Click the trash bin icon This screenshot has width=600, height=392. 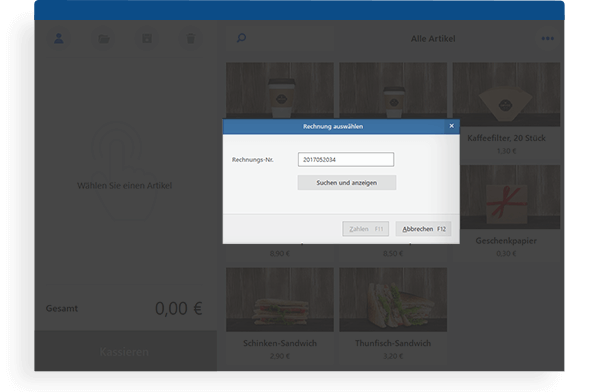[x=191, y=38]
